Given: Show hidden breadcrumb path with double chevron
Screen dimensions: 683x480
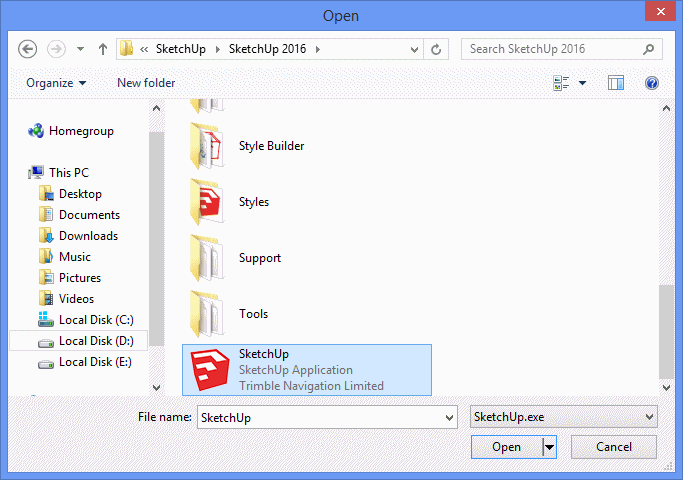Looking at the screenshot, I should 144,49.
